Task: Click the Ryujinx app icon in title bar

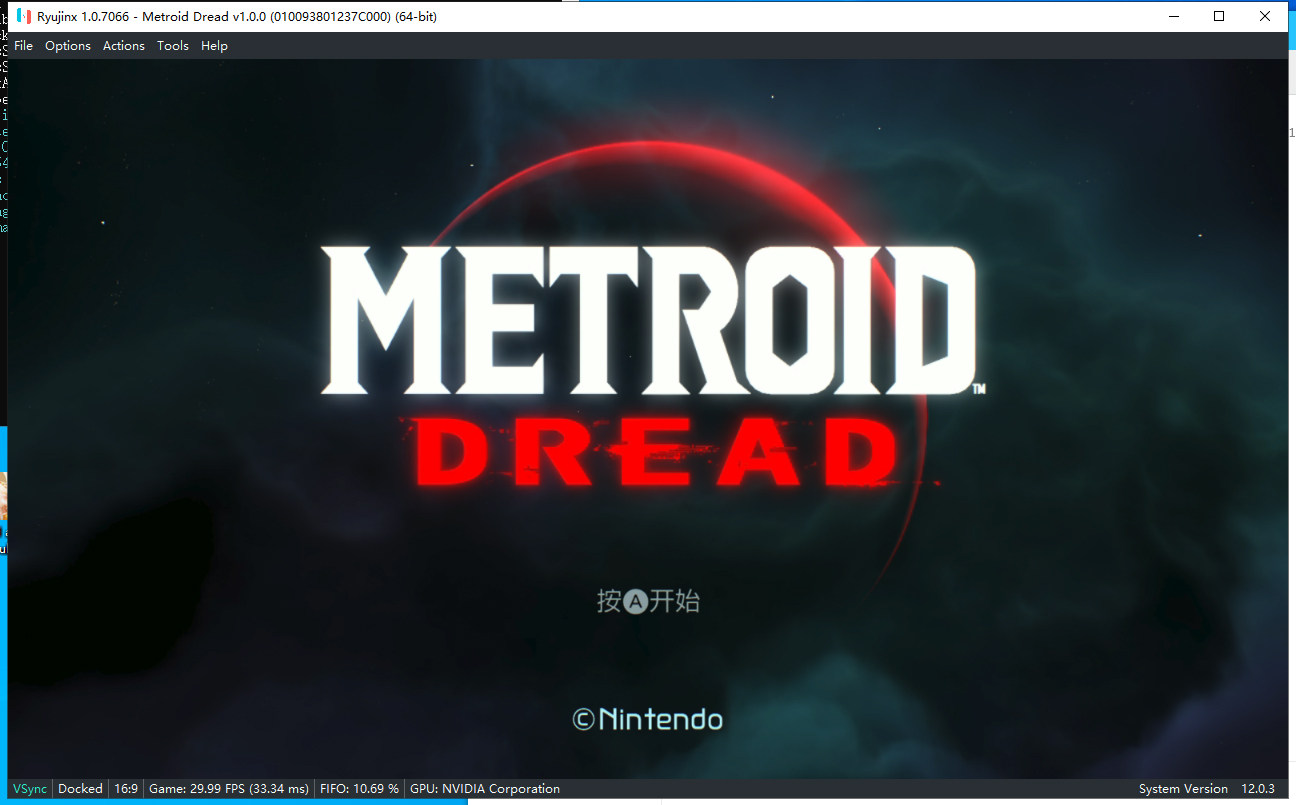Action: [x=23, y=16]
